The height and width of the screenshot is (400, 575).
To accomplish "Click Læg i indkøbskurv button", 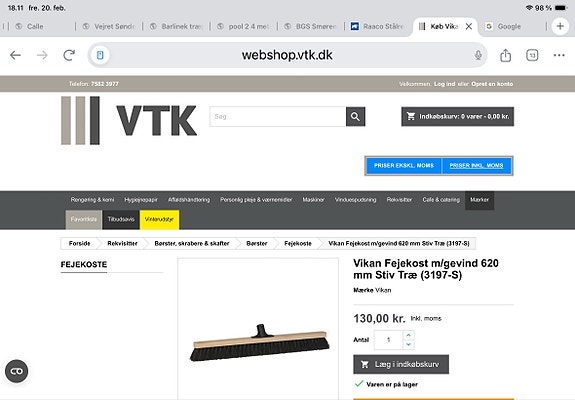I will [x=401, y=364].
